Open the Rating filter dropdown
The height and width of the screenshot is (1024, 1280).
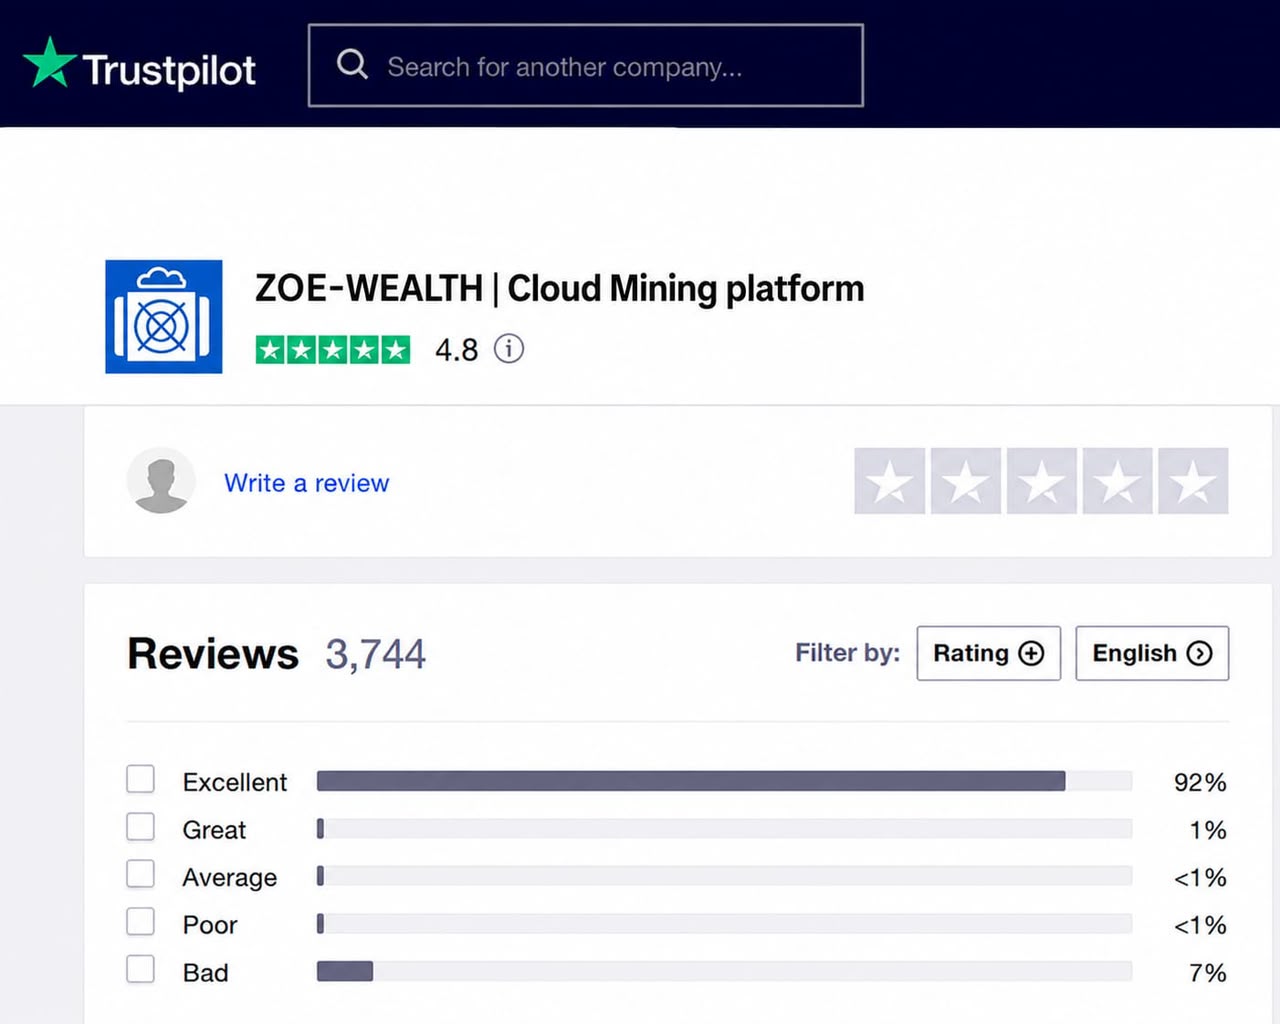(x=989, y=653)
